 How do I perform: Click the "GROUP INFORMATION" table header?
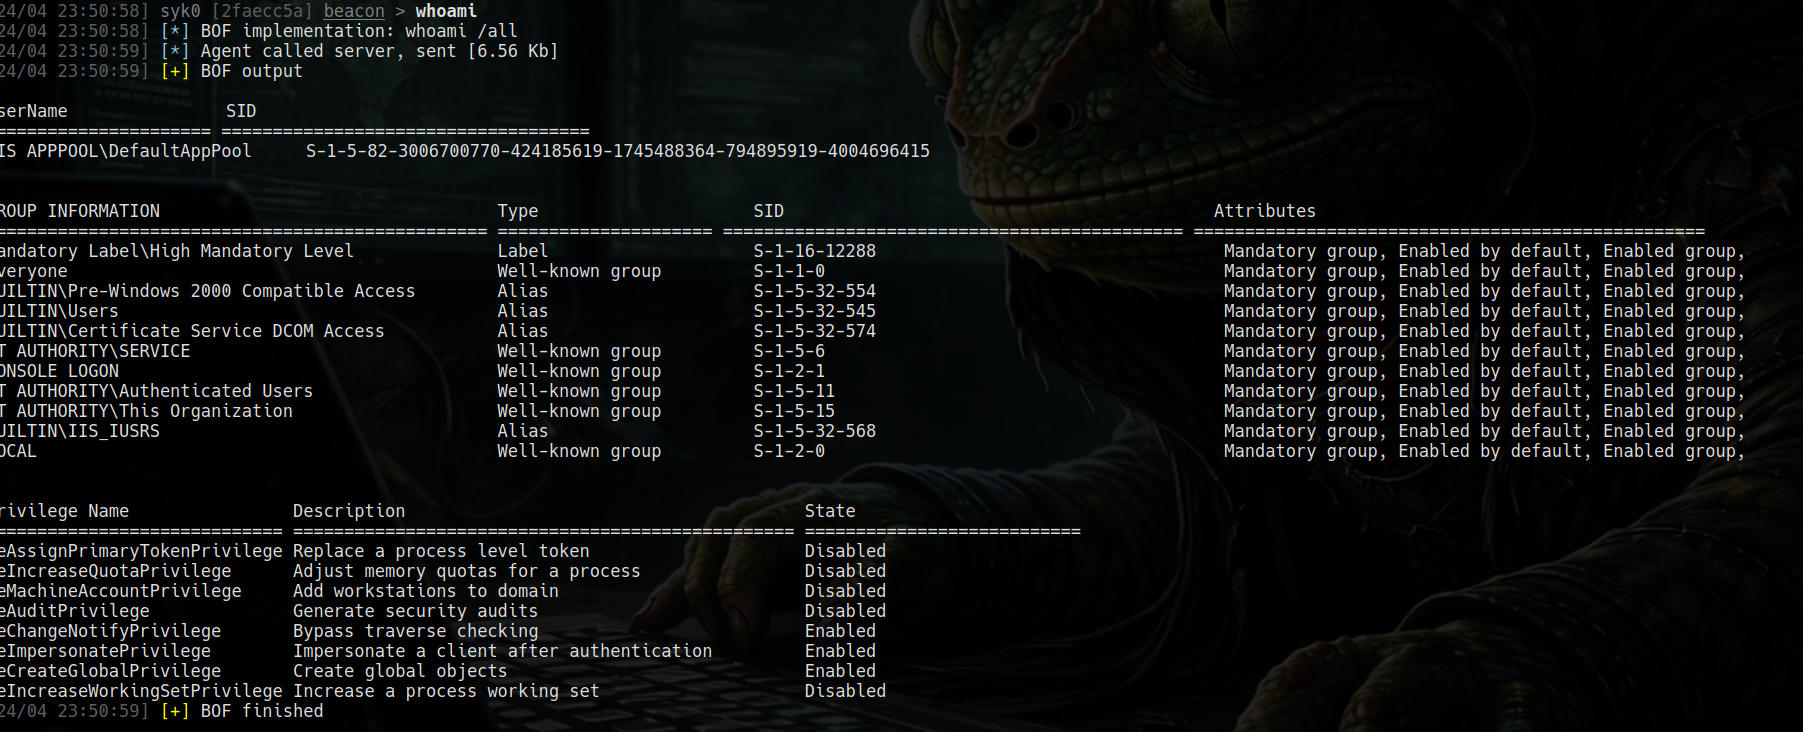(x=80, y=211)
